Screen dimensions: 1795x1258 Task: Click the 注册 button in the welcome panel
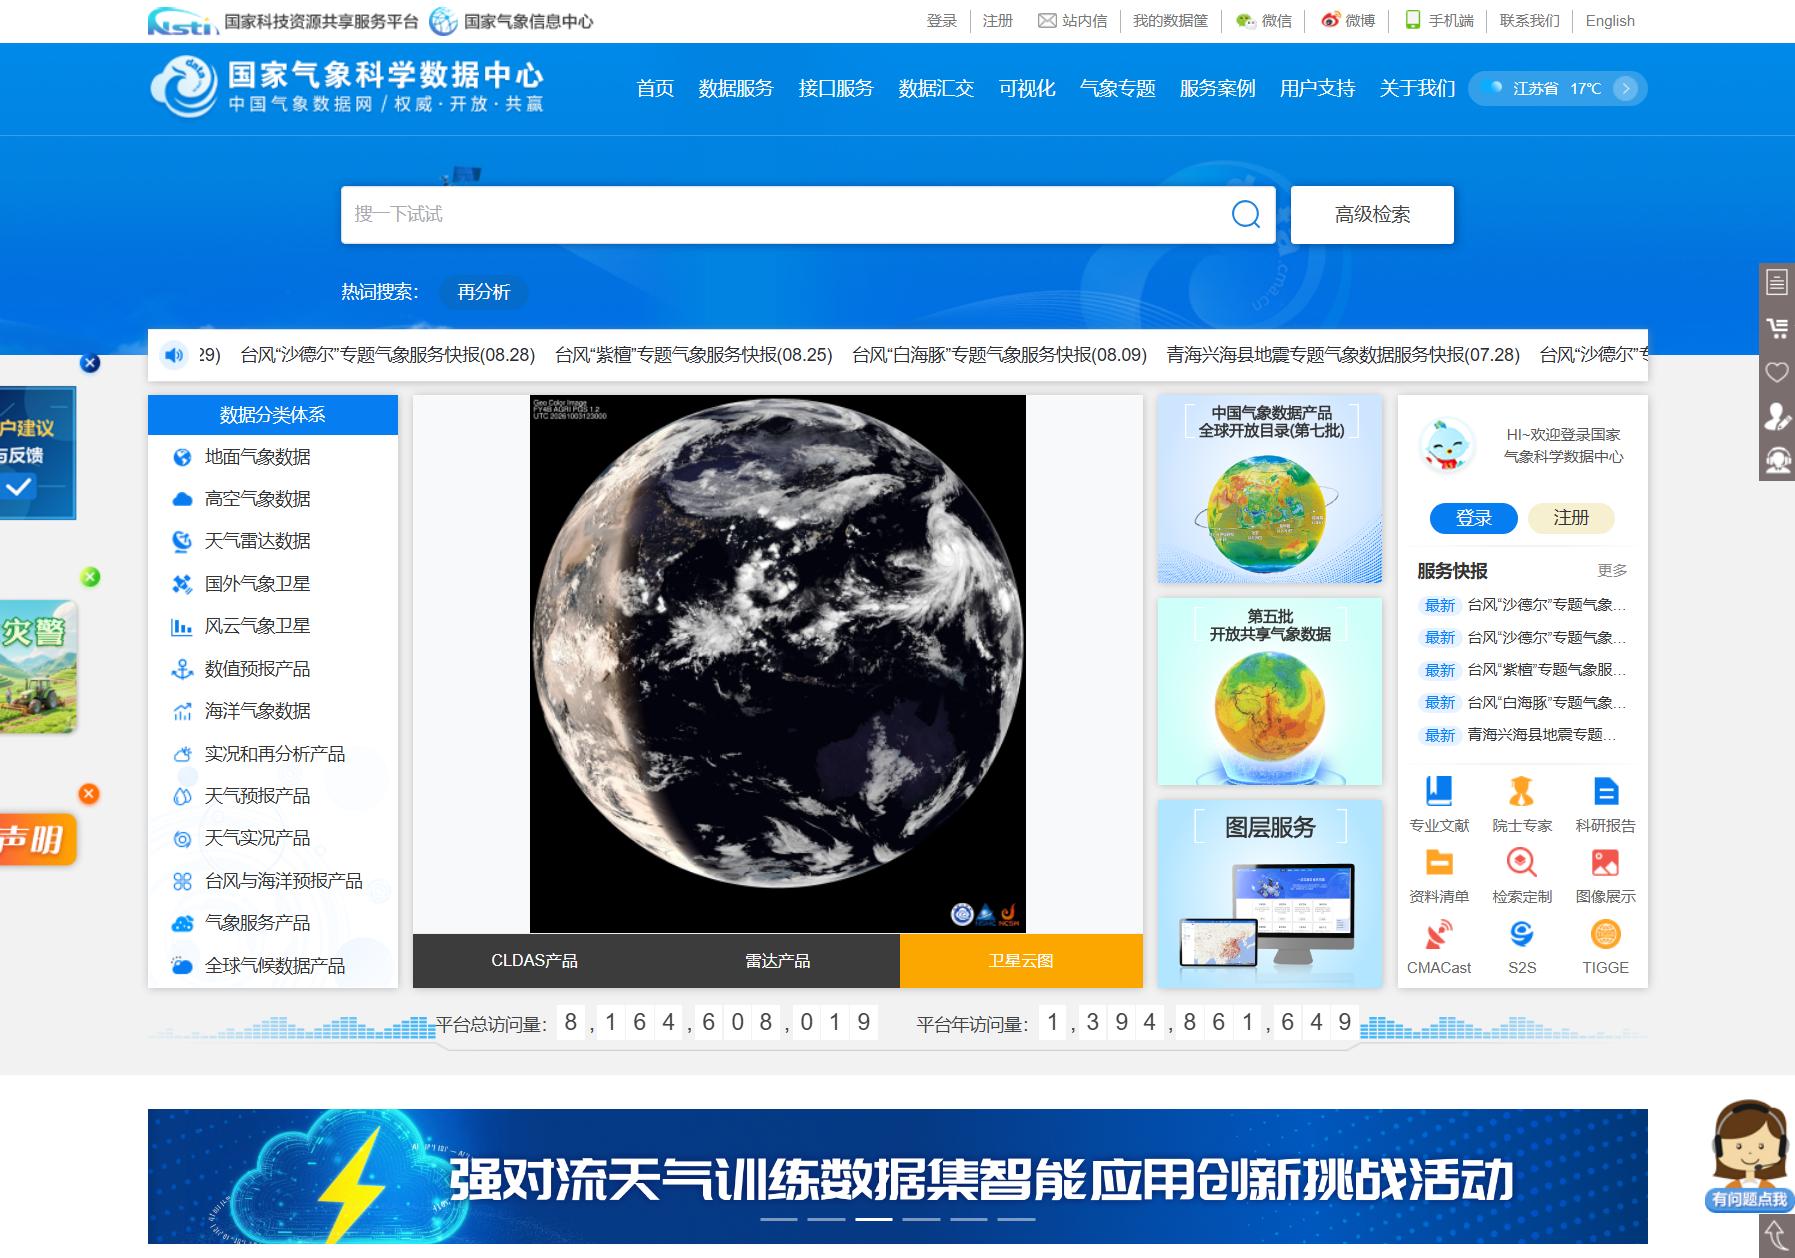pos(1571,518)
